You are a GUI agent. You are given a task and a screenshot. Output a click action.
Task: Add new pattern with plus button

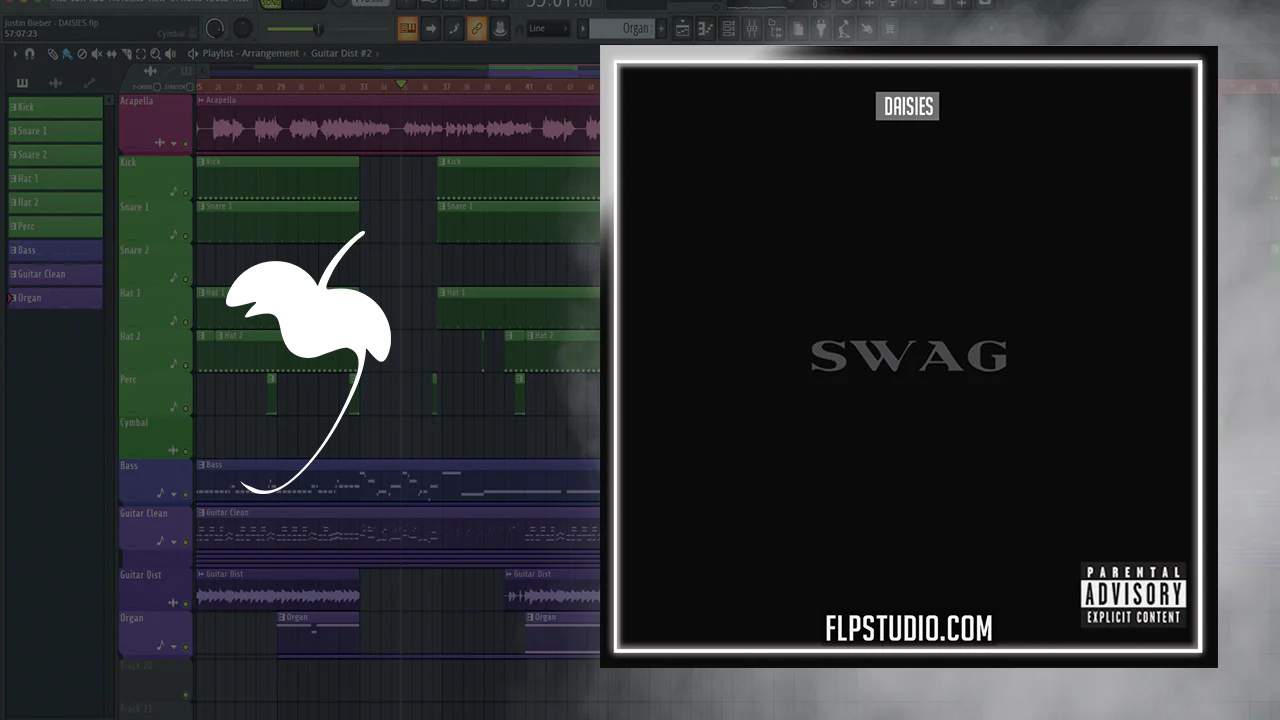(662, 29)
